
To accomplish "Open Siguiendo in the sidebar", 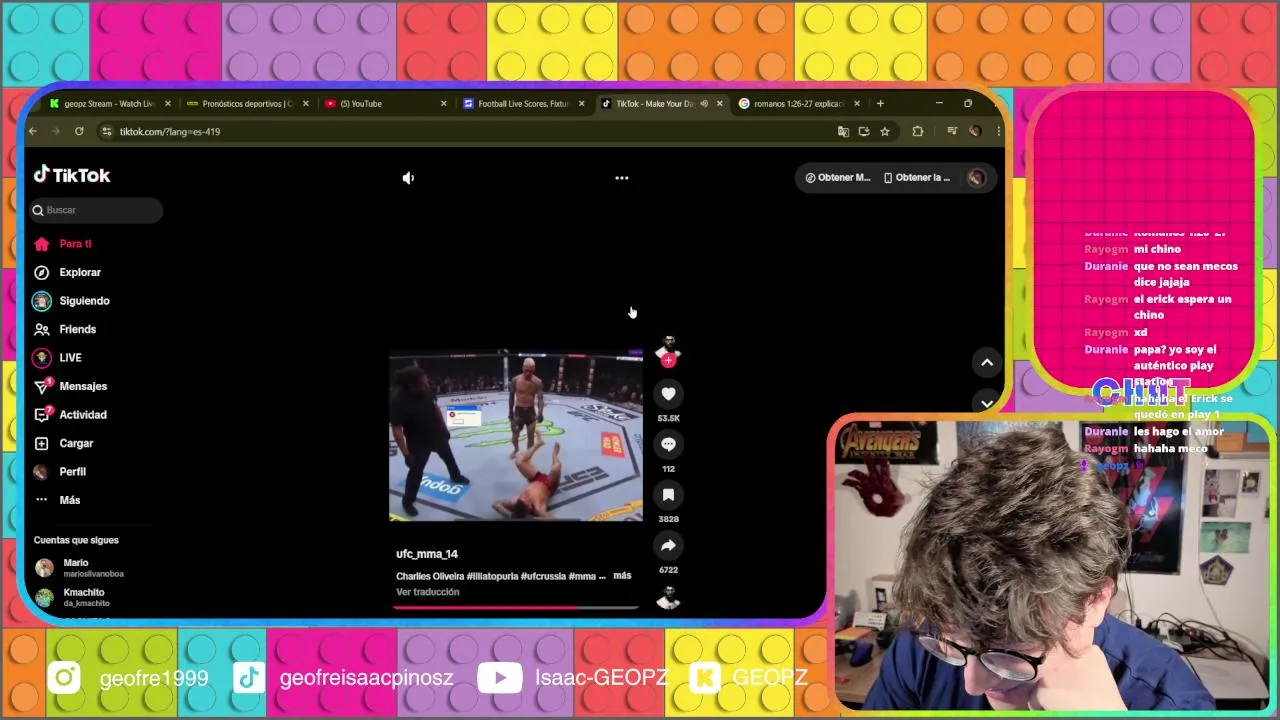I will [x=84, y=301].
